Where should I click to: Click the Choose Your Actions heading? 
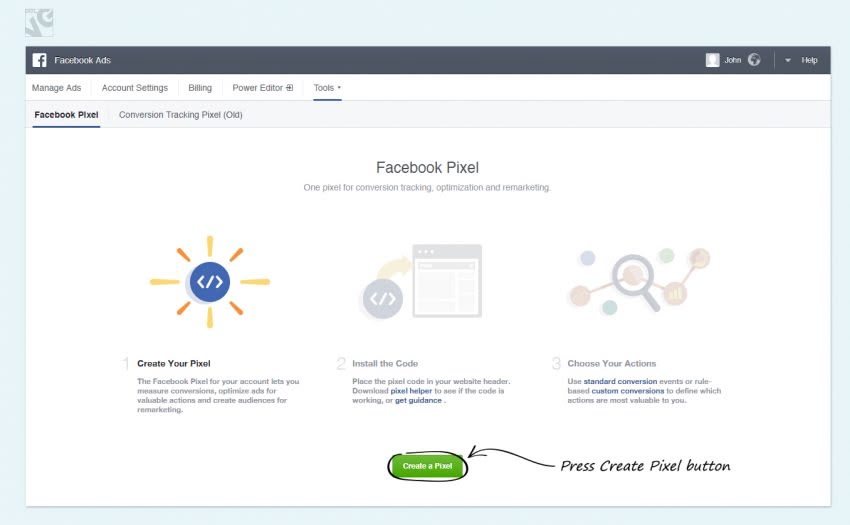coord(611,363)
